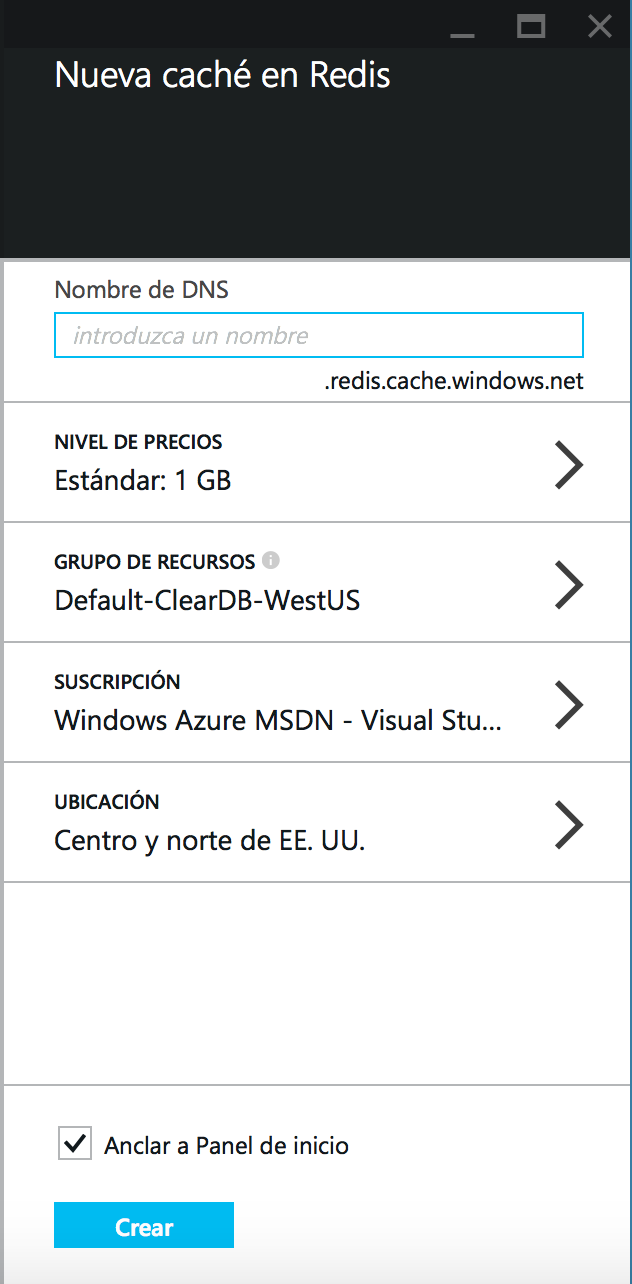Click the chevron arrow for Grupo de recursos
This screenshot has height=1284, width=632.
[x=568, y=585]
